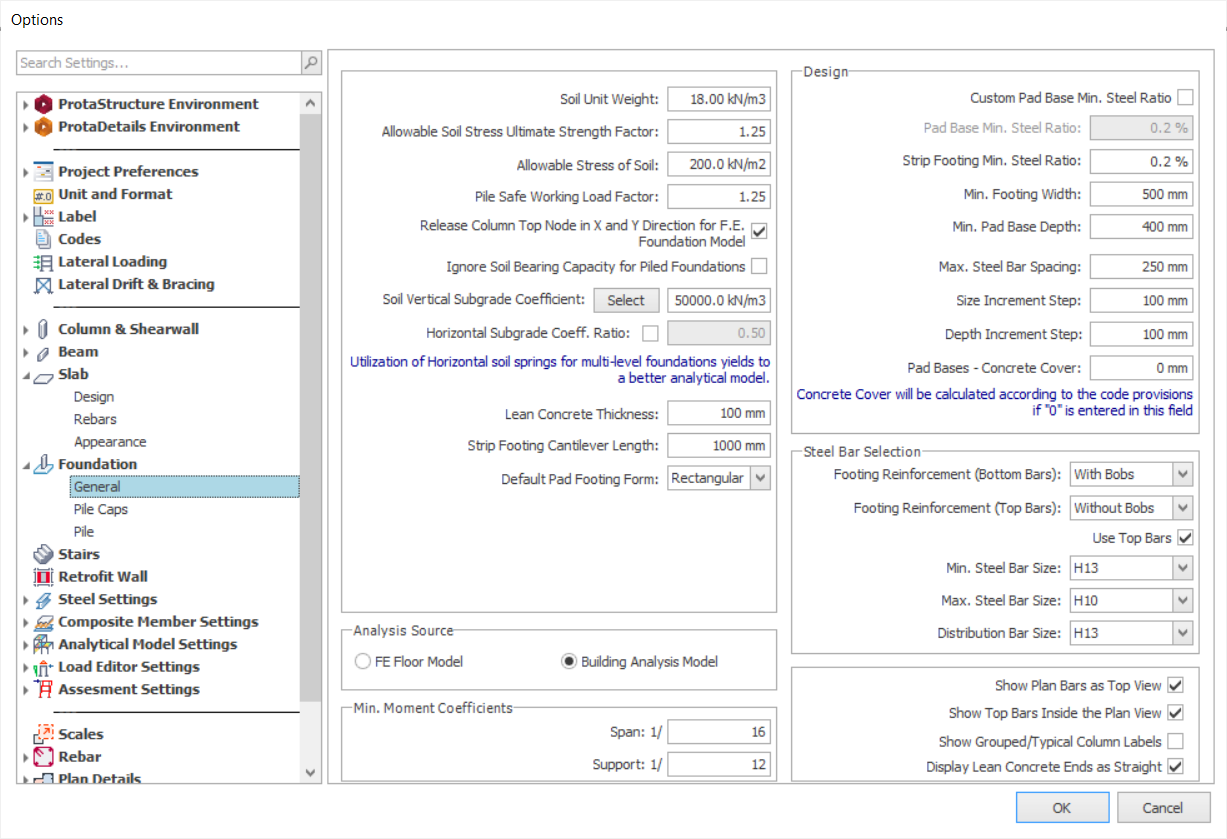Image resolution: width=1227 pixels, height=839 pixels.
Task: Uncheck Release Column Top Node option
Action: [x=760, y=231]
